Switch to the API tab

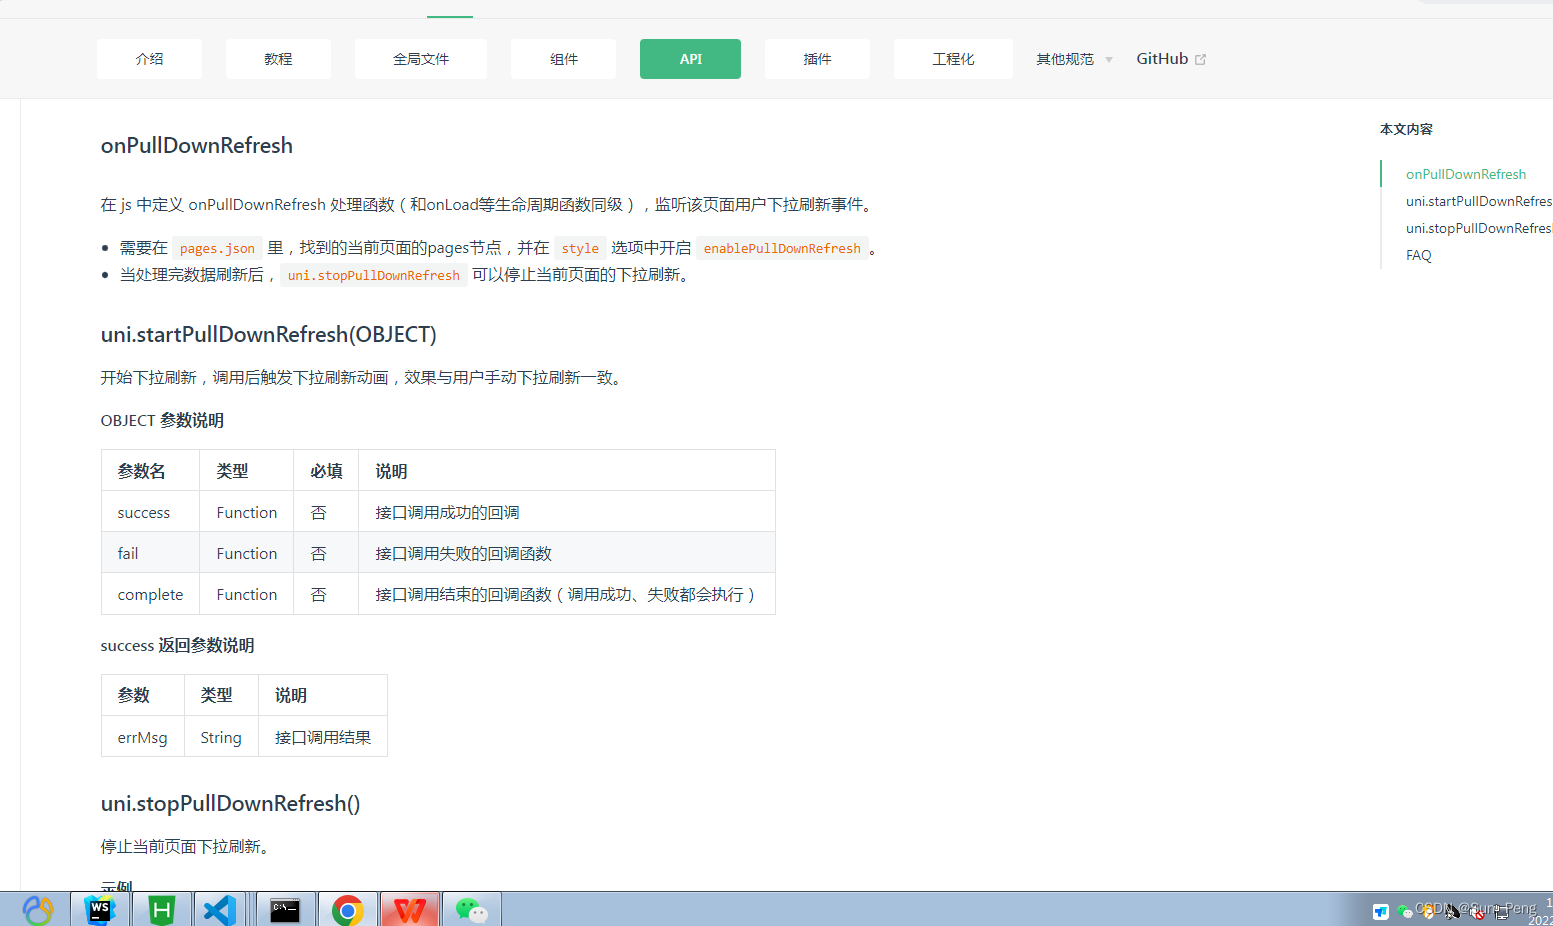click(690, 58)
